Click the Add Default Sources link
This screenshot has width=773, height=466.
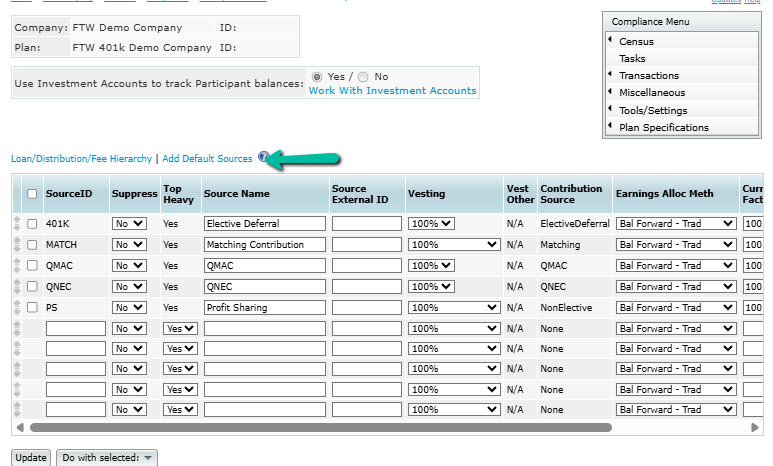click(x=207, y=159)
